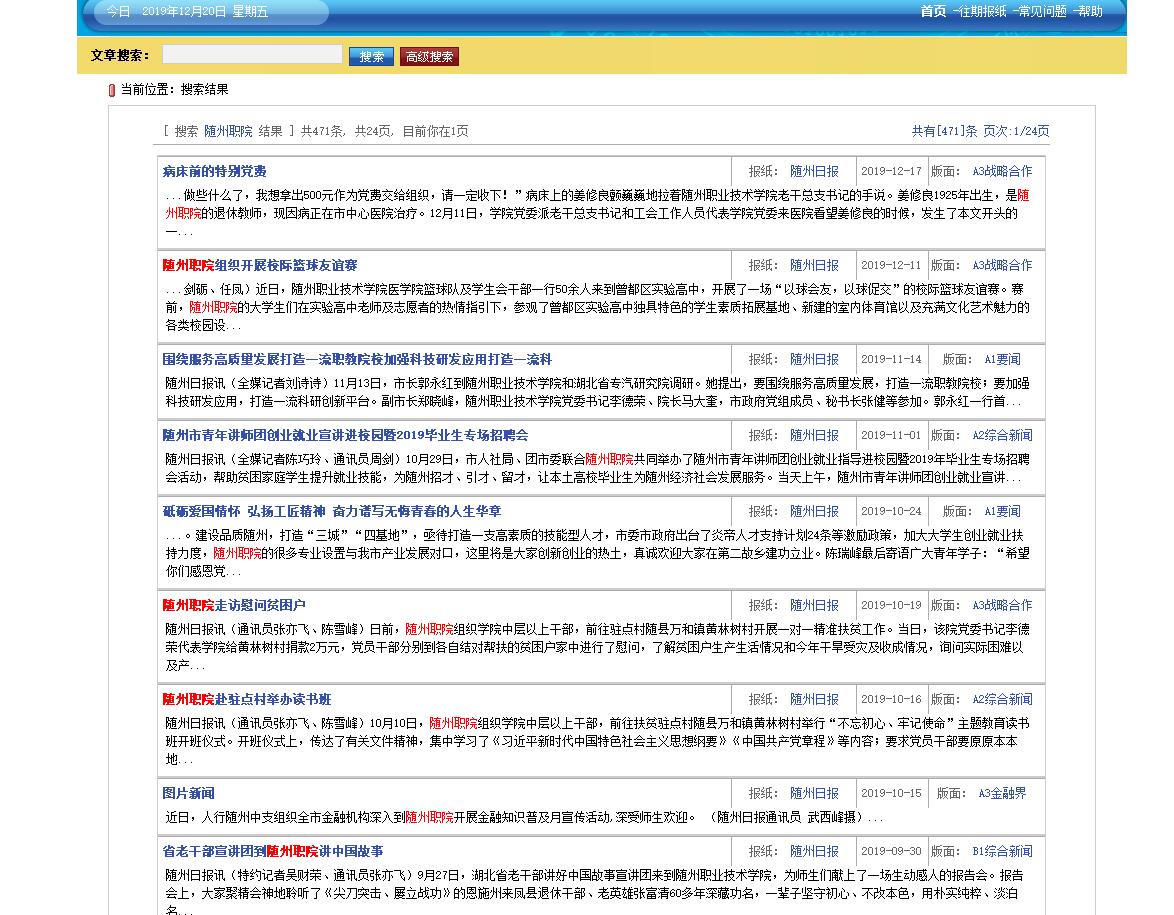Select the B1综合新闻 section link
The height and width of the screenshot is (915, 1174).
coord(1002,852)
